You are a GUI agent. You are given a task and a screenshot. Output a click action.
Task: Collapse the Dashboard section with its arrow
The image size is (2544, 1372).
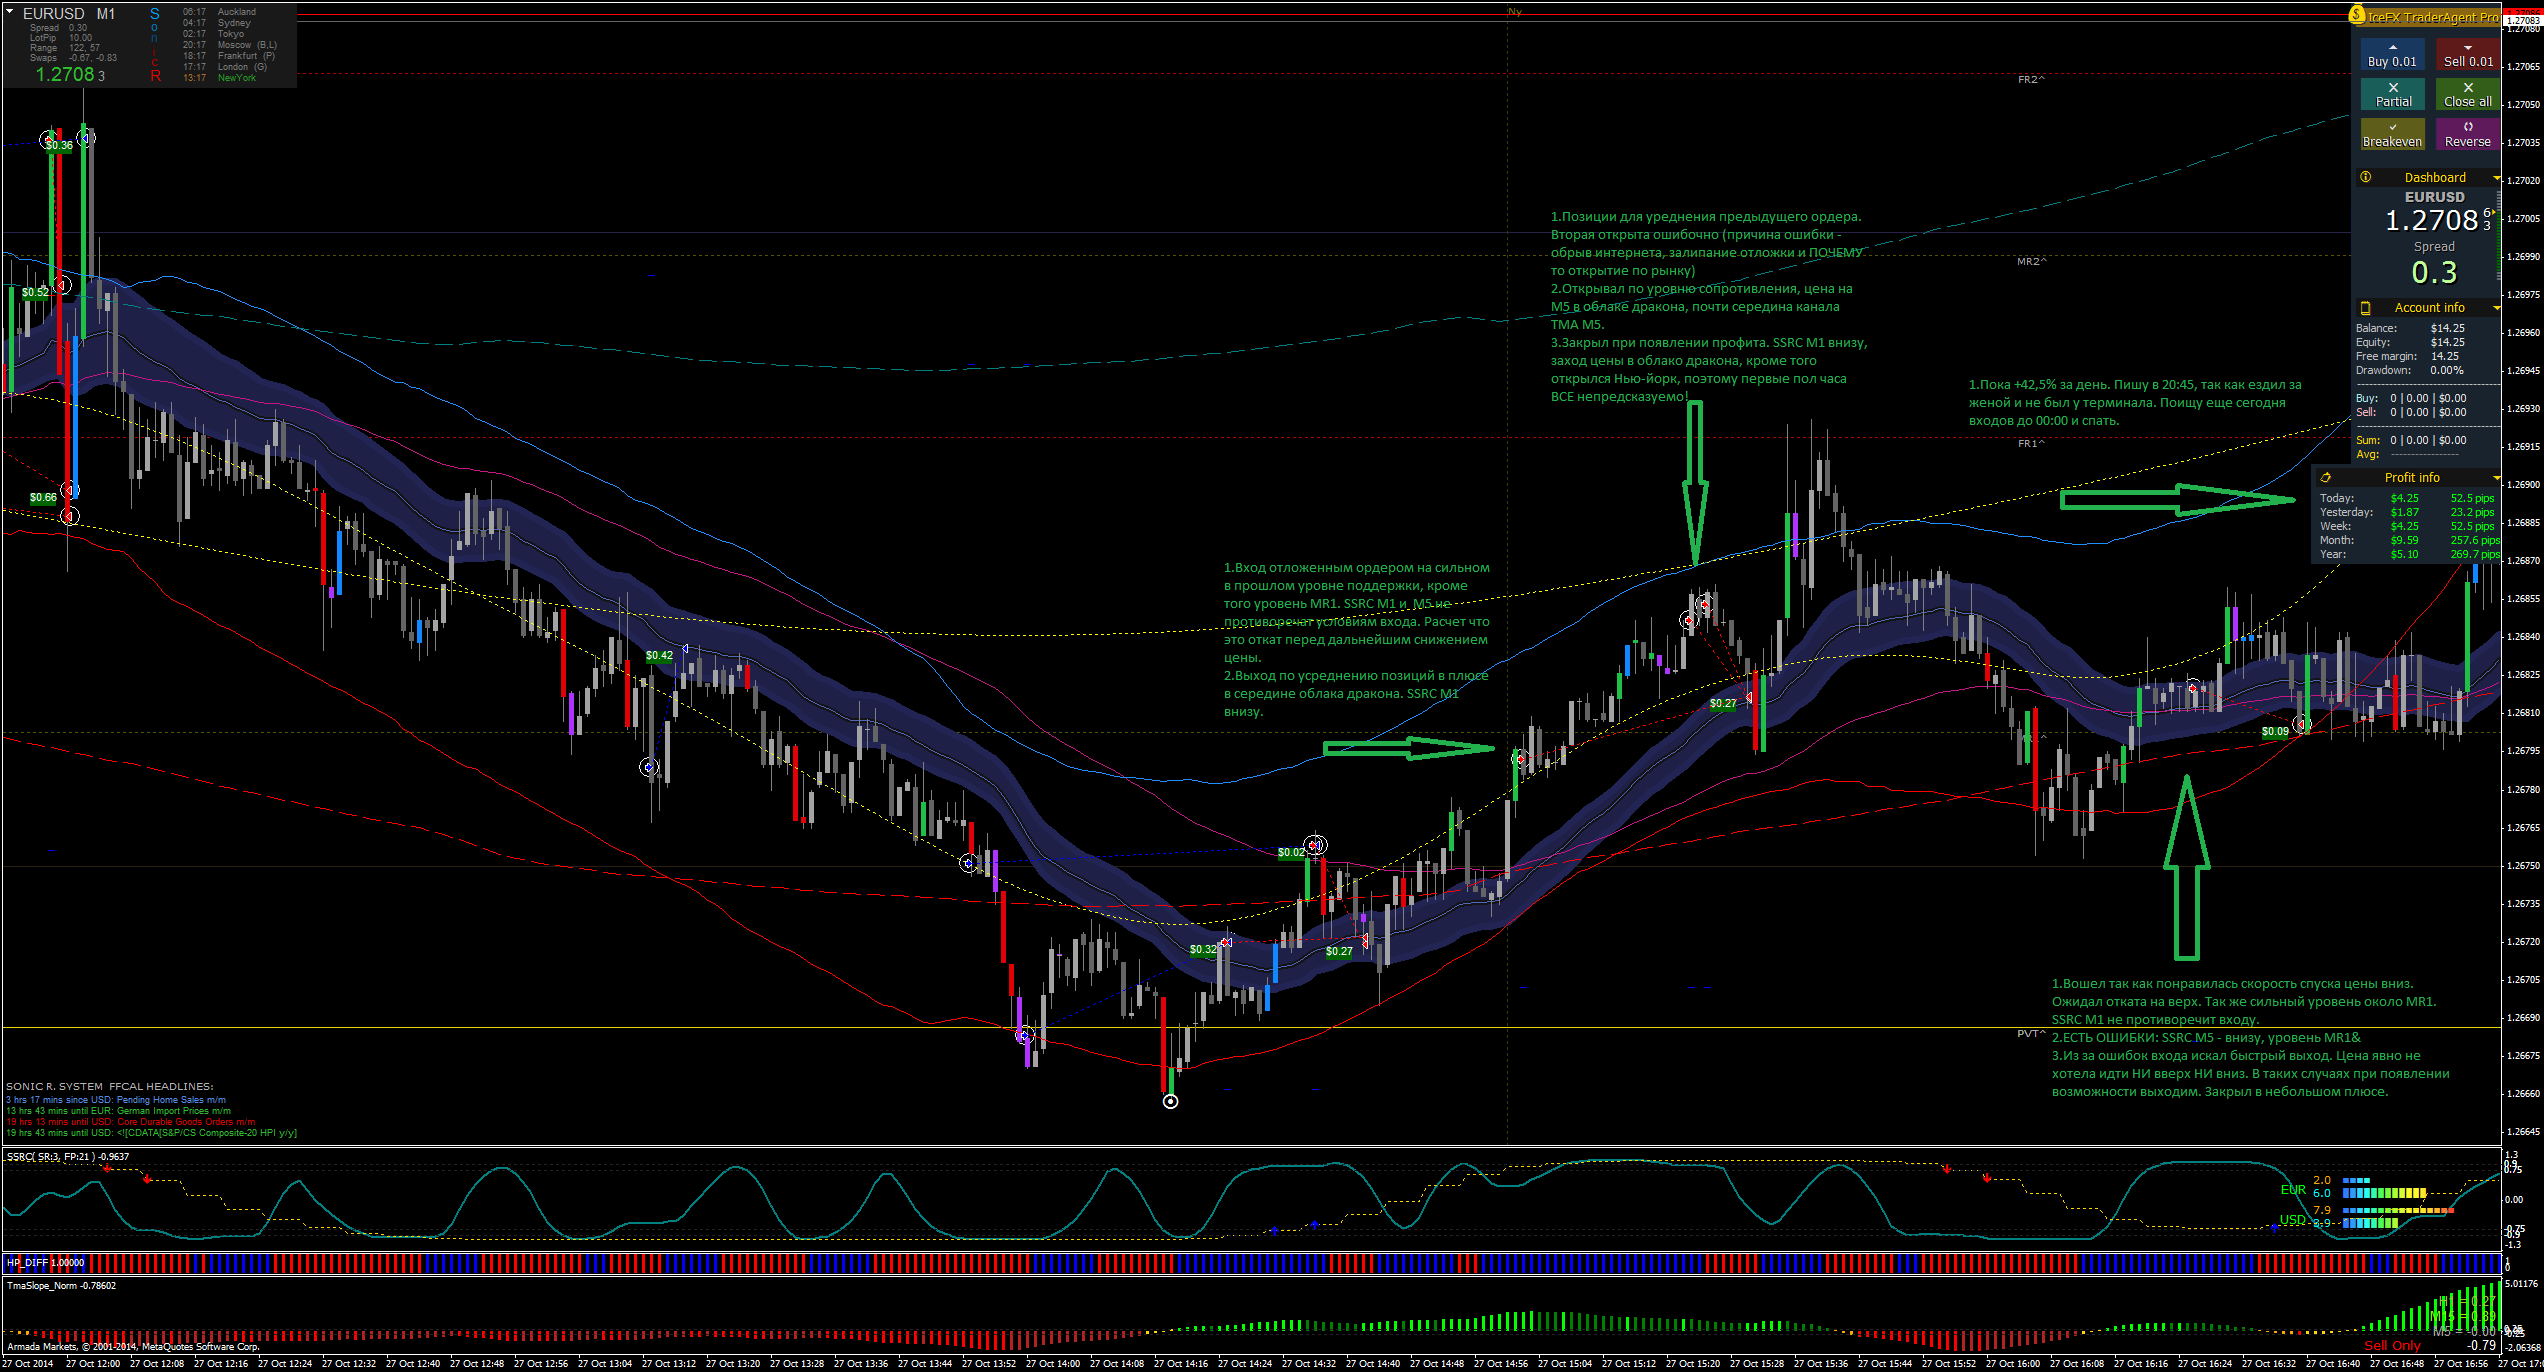click(2496, 178)
